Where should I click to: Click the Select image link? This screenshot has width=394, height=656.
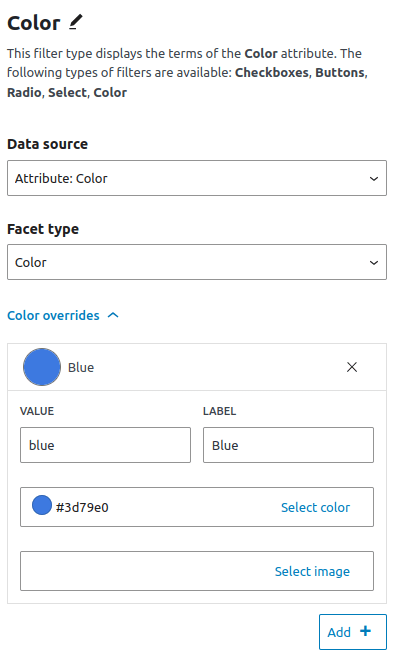[312, 571]
